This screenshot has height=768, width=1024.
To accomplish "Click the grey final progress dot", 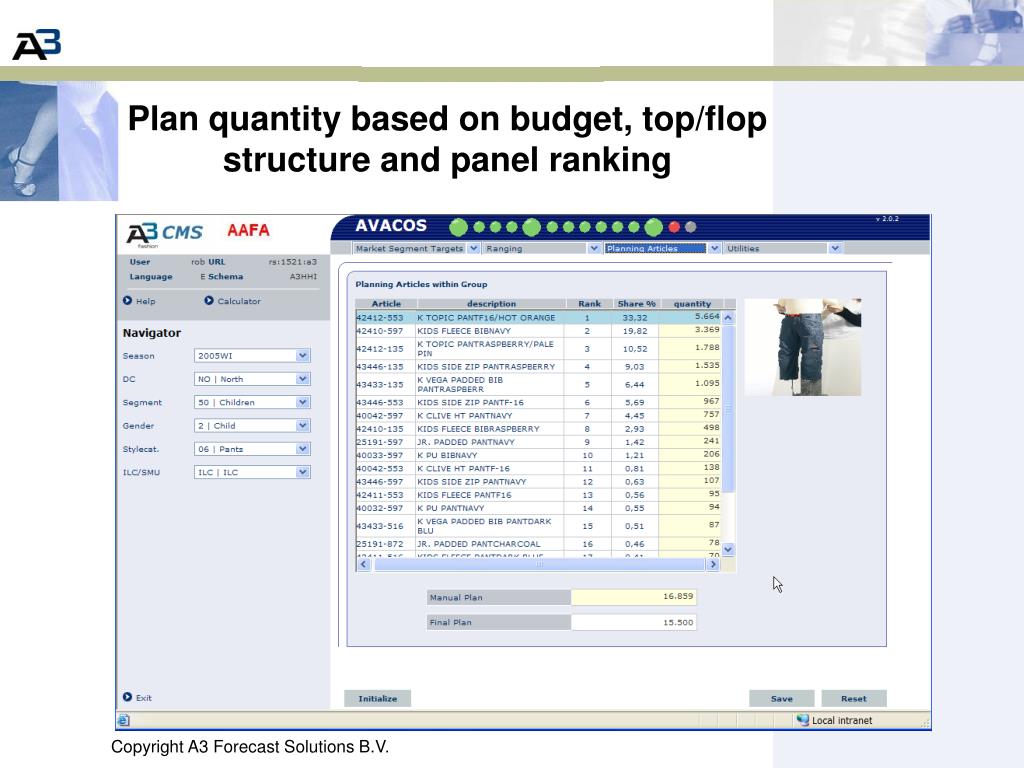I will pyautogui.click(x=690, y=227).
